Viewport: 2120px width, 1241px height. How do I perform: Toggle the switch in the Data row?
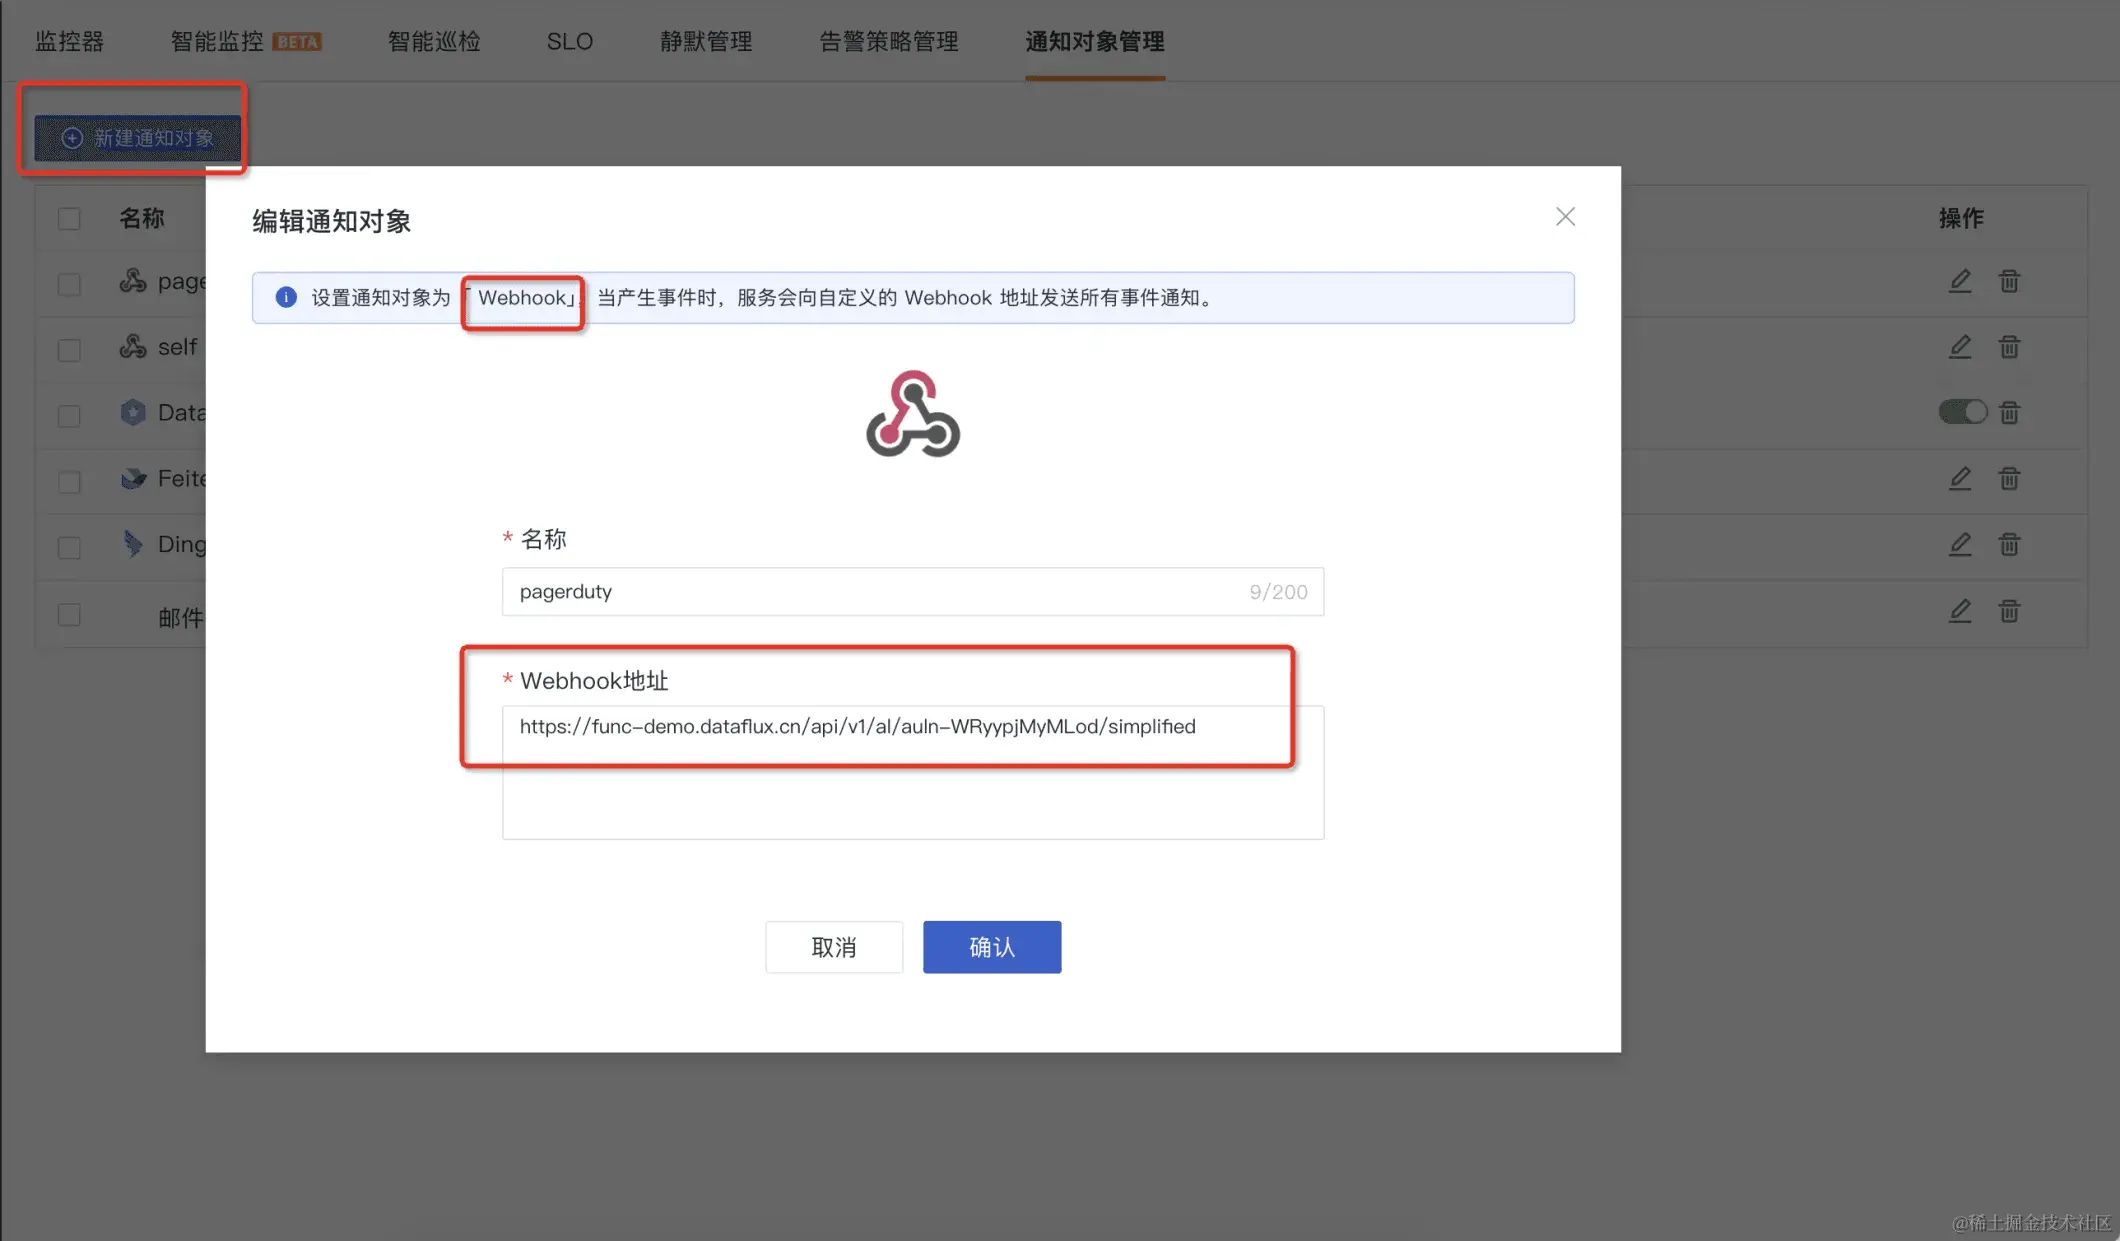(x=1962, y=412)
